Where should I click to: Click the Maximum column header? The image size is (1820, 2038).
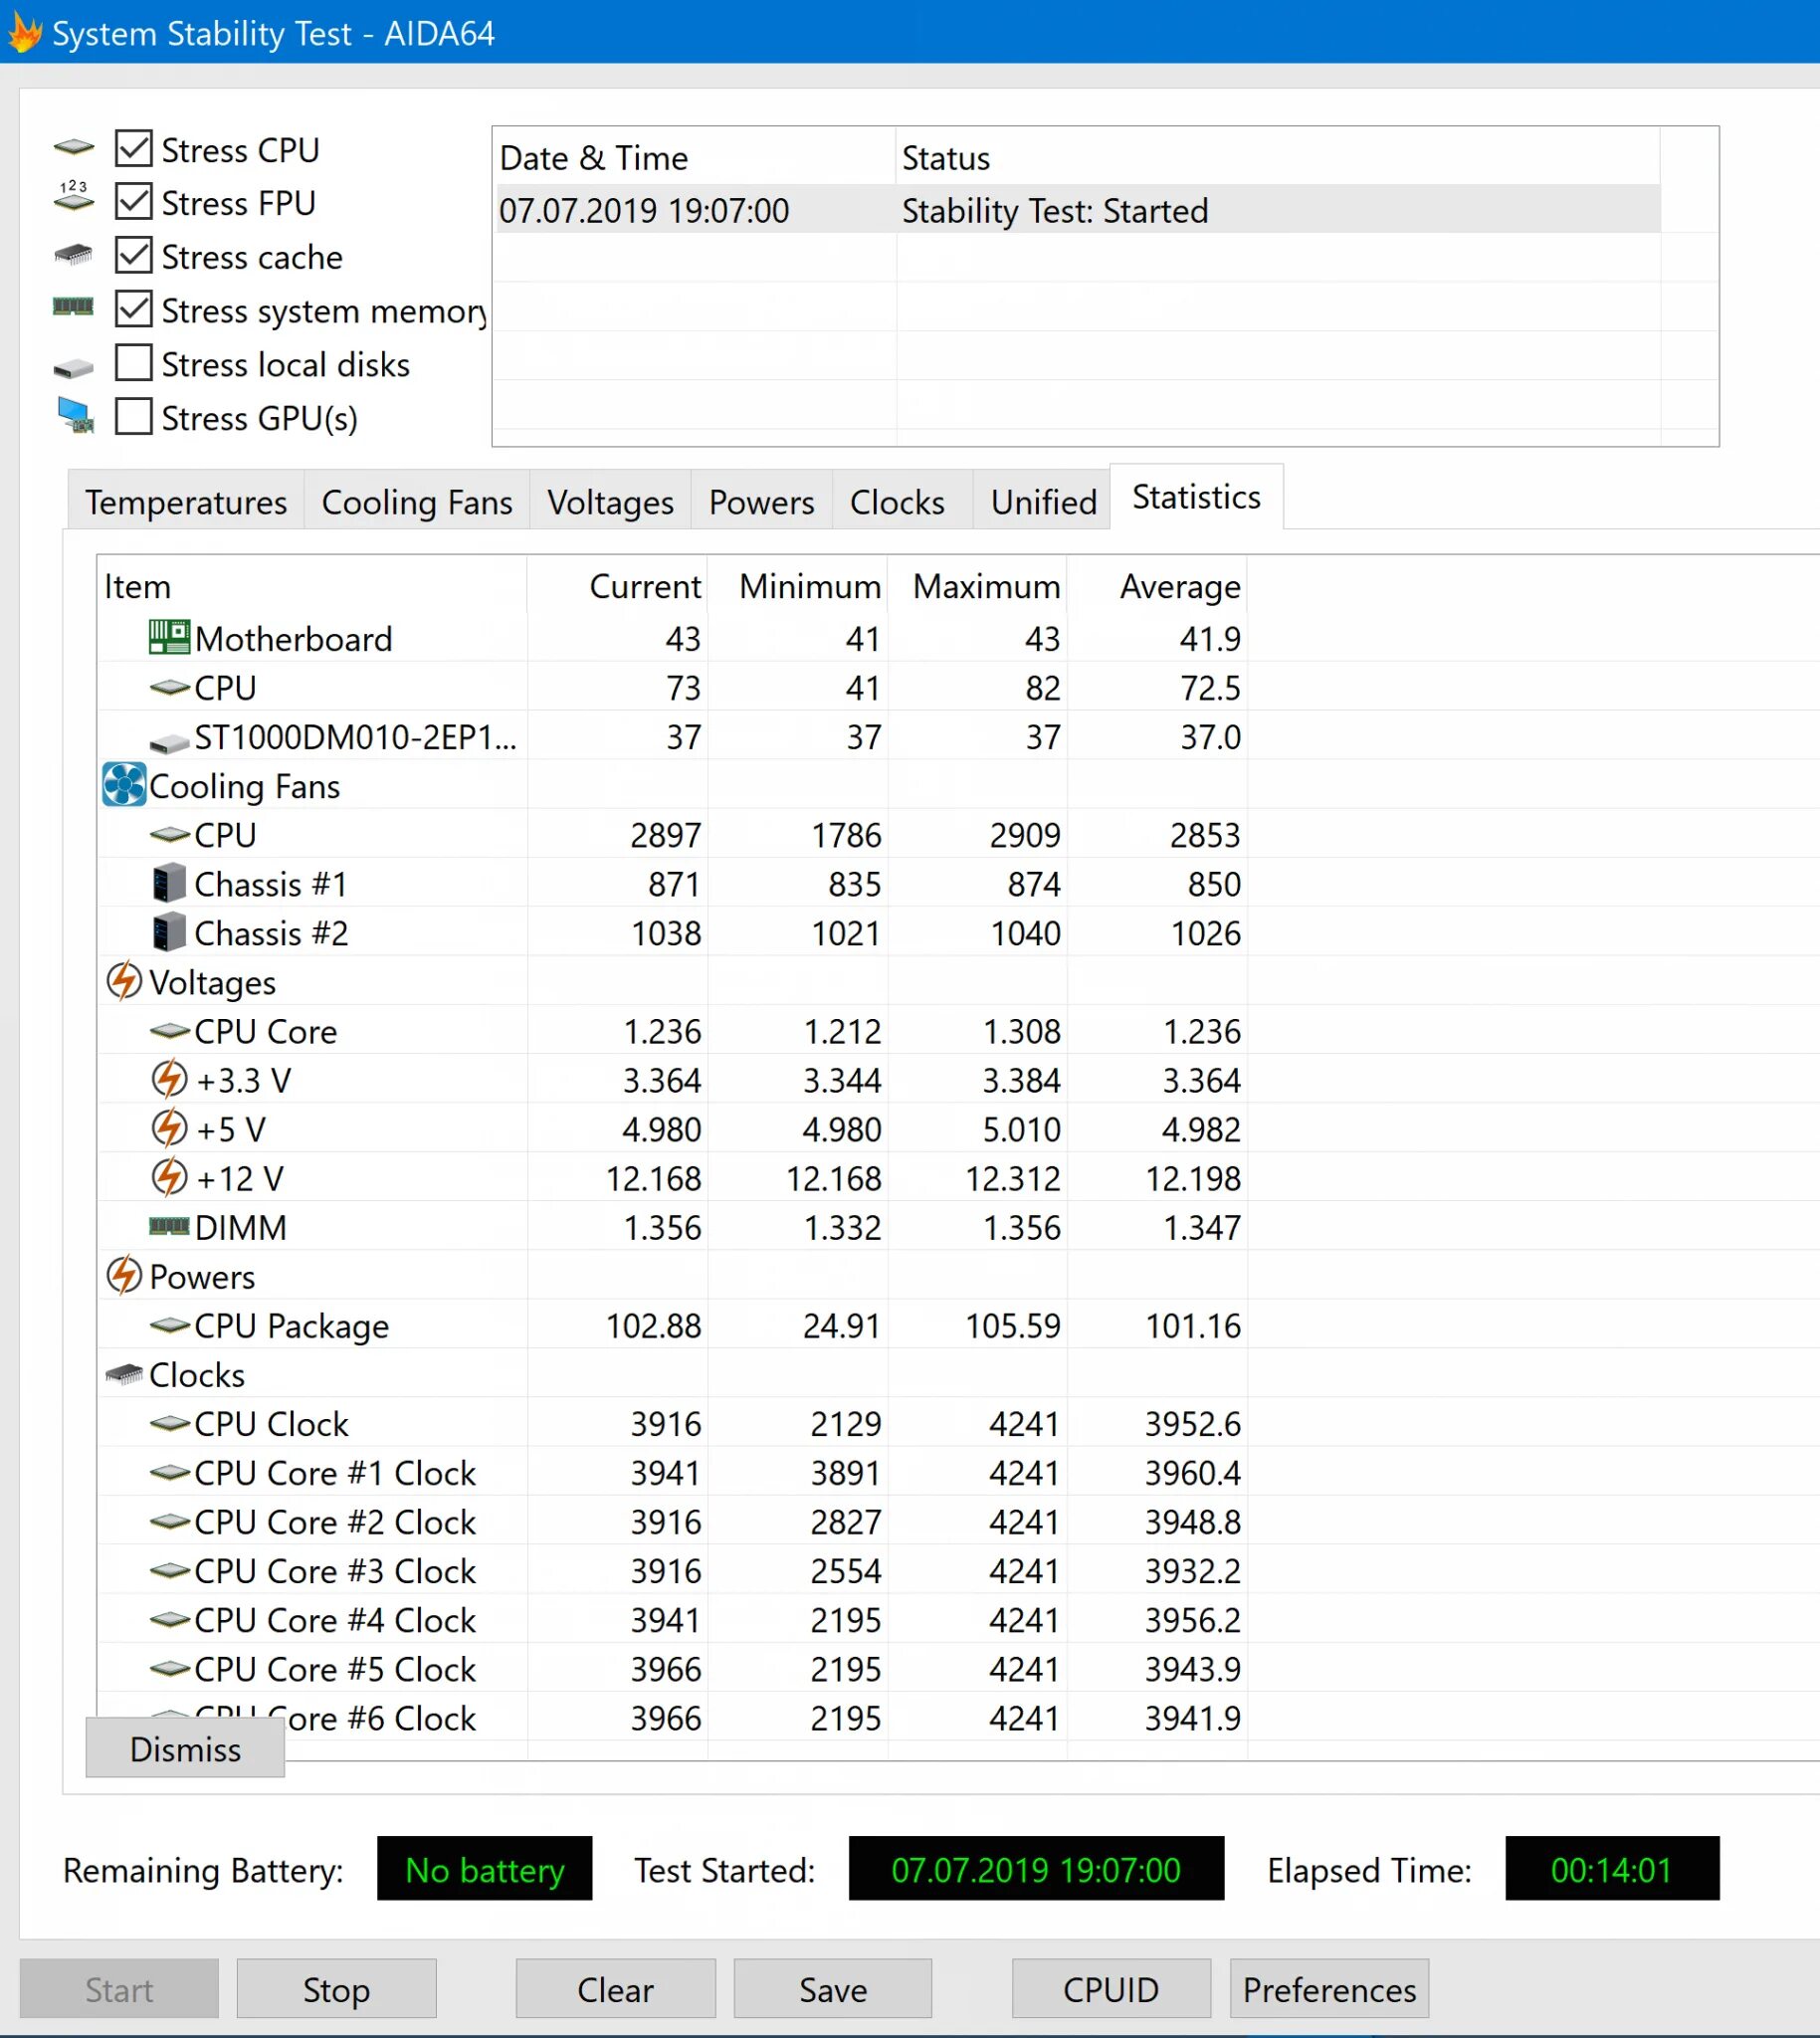tap(977, 585)
